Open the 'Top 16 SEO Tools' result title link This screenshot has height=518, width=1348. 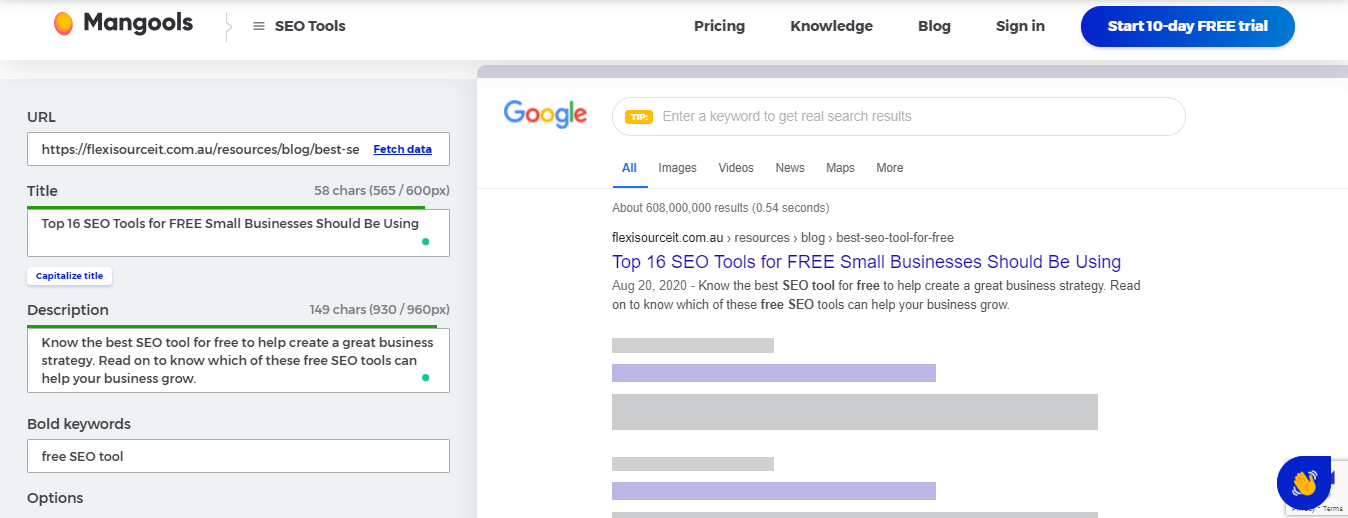coord(866,262)
